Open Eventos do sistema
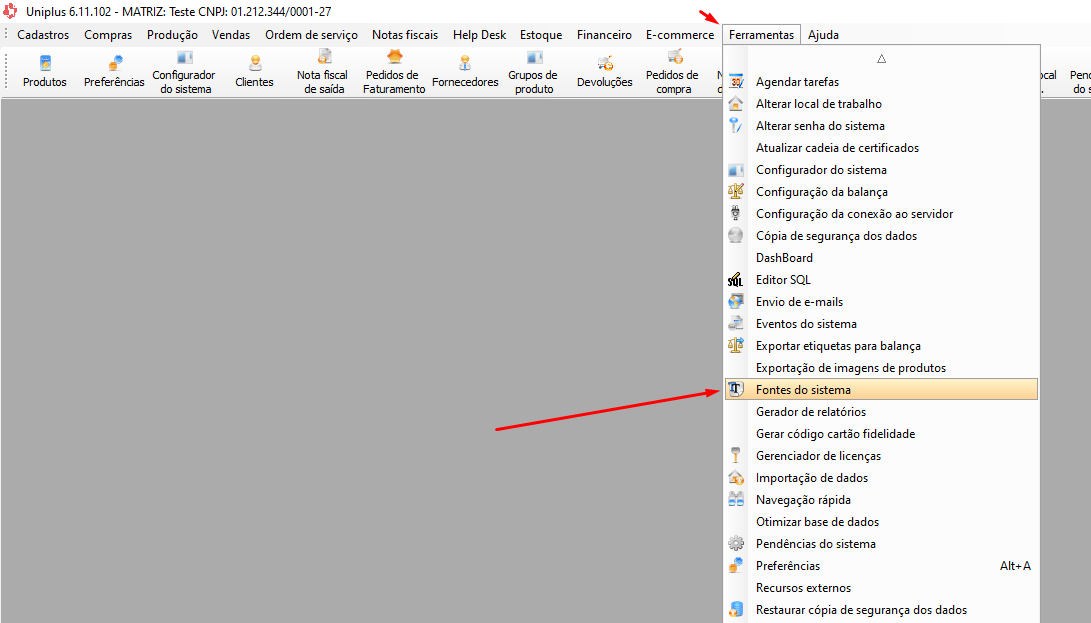Viewport: 1091px width, 623px height. (882, 324)
